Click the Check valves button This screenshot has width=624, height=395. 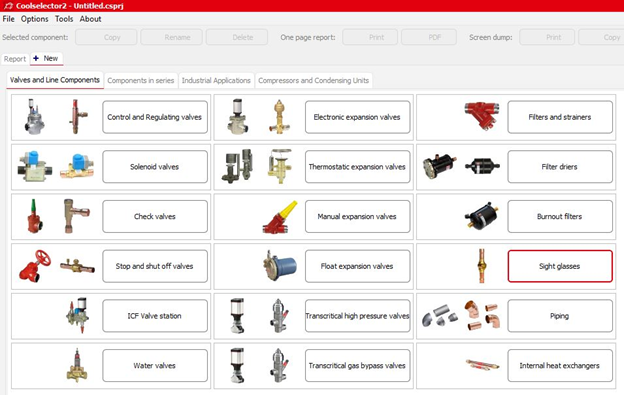point(155,216)
